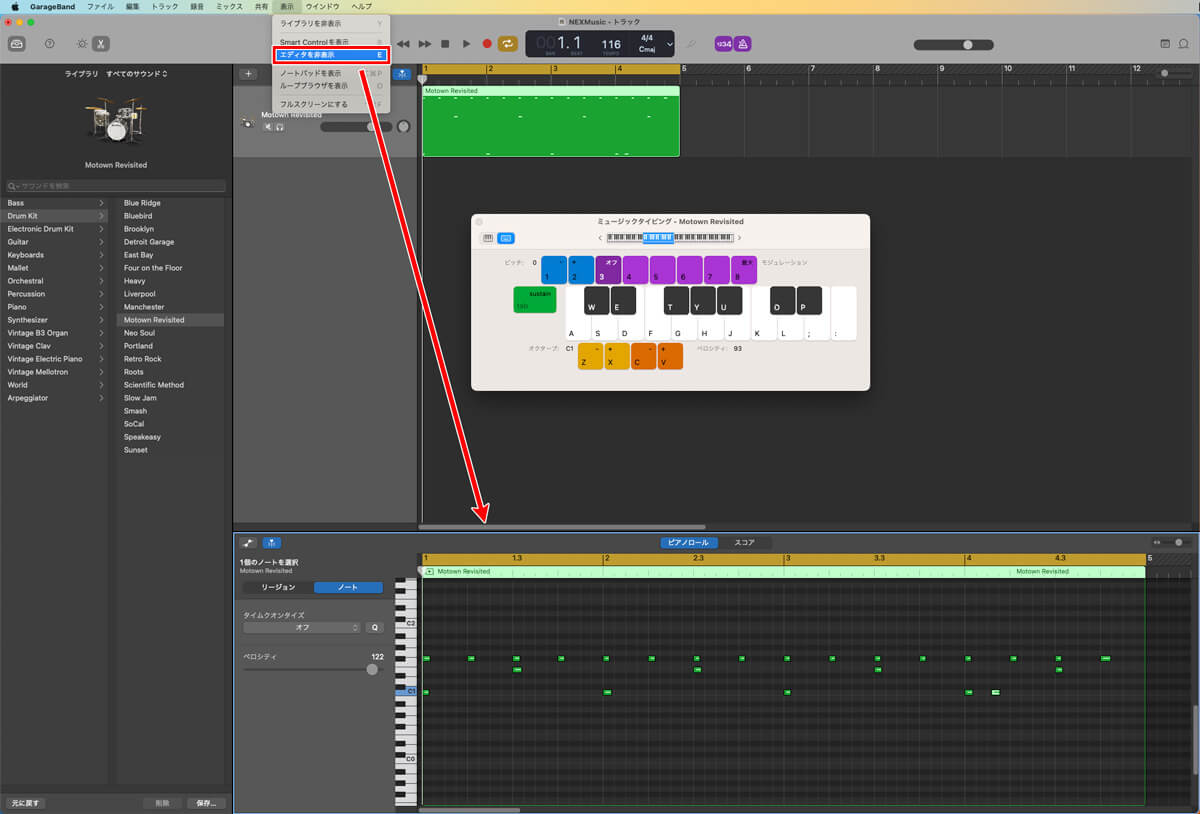Select typing view in Musical Typing window
Viewport: 1200px width, 814px height.
[506, 238]
